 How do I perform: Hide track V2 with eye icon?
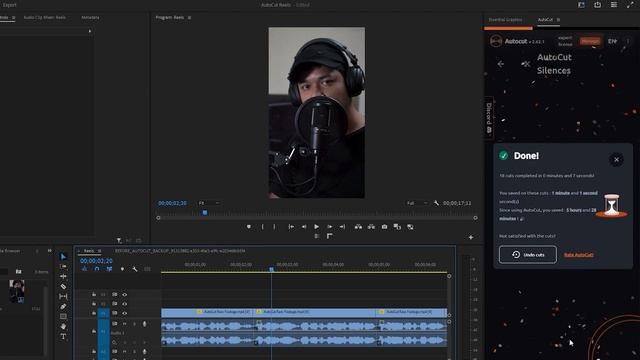(124, 304)
